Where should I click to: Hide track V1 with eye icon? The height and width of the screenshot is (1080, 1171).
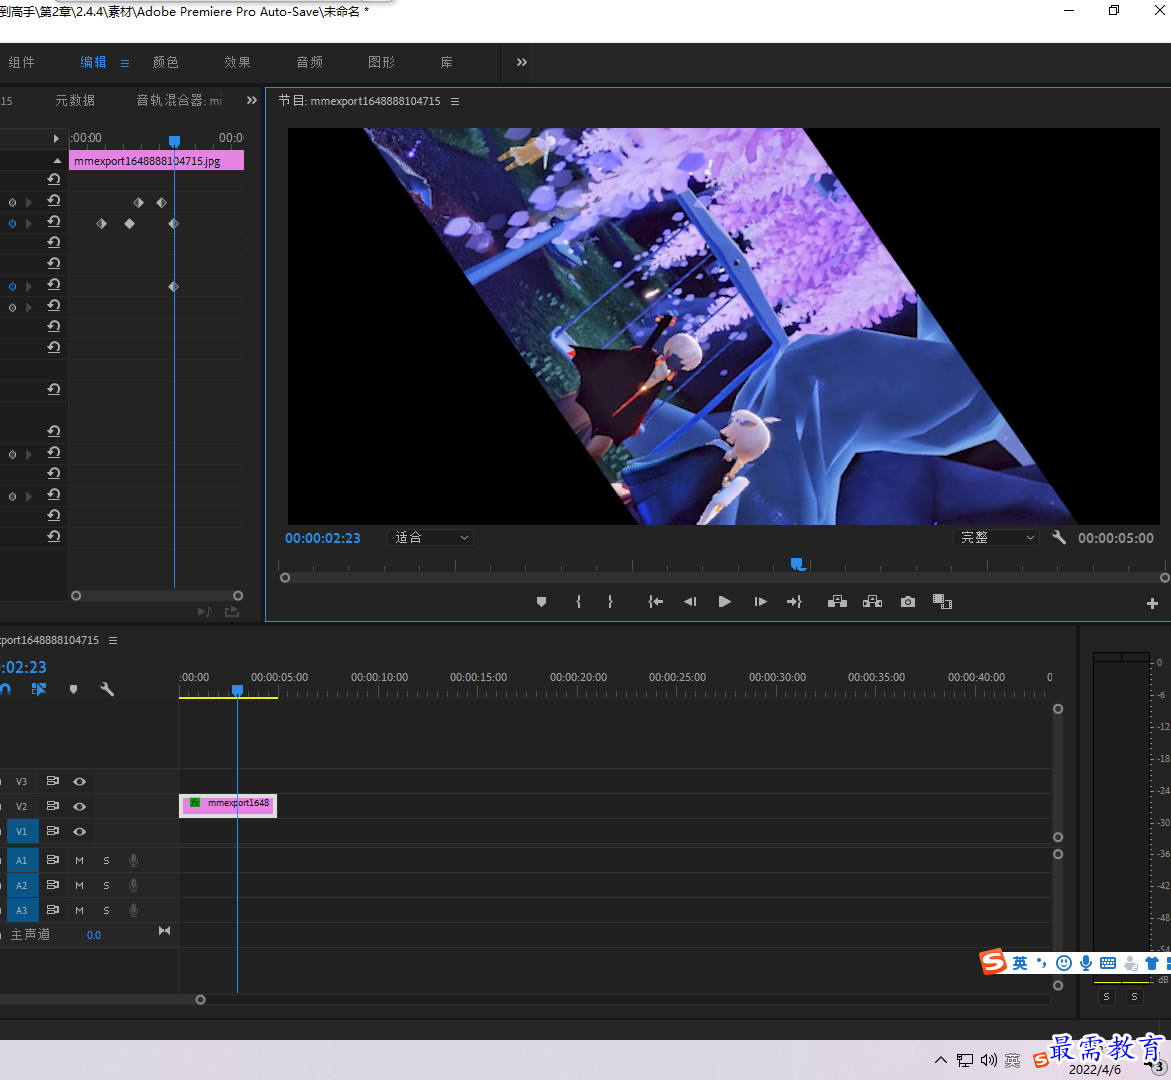80,831
